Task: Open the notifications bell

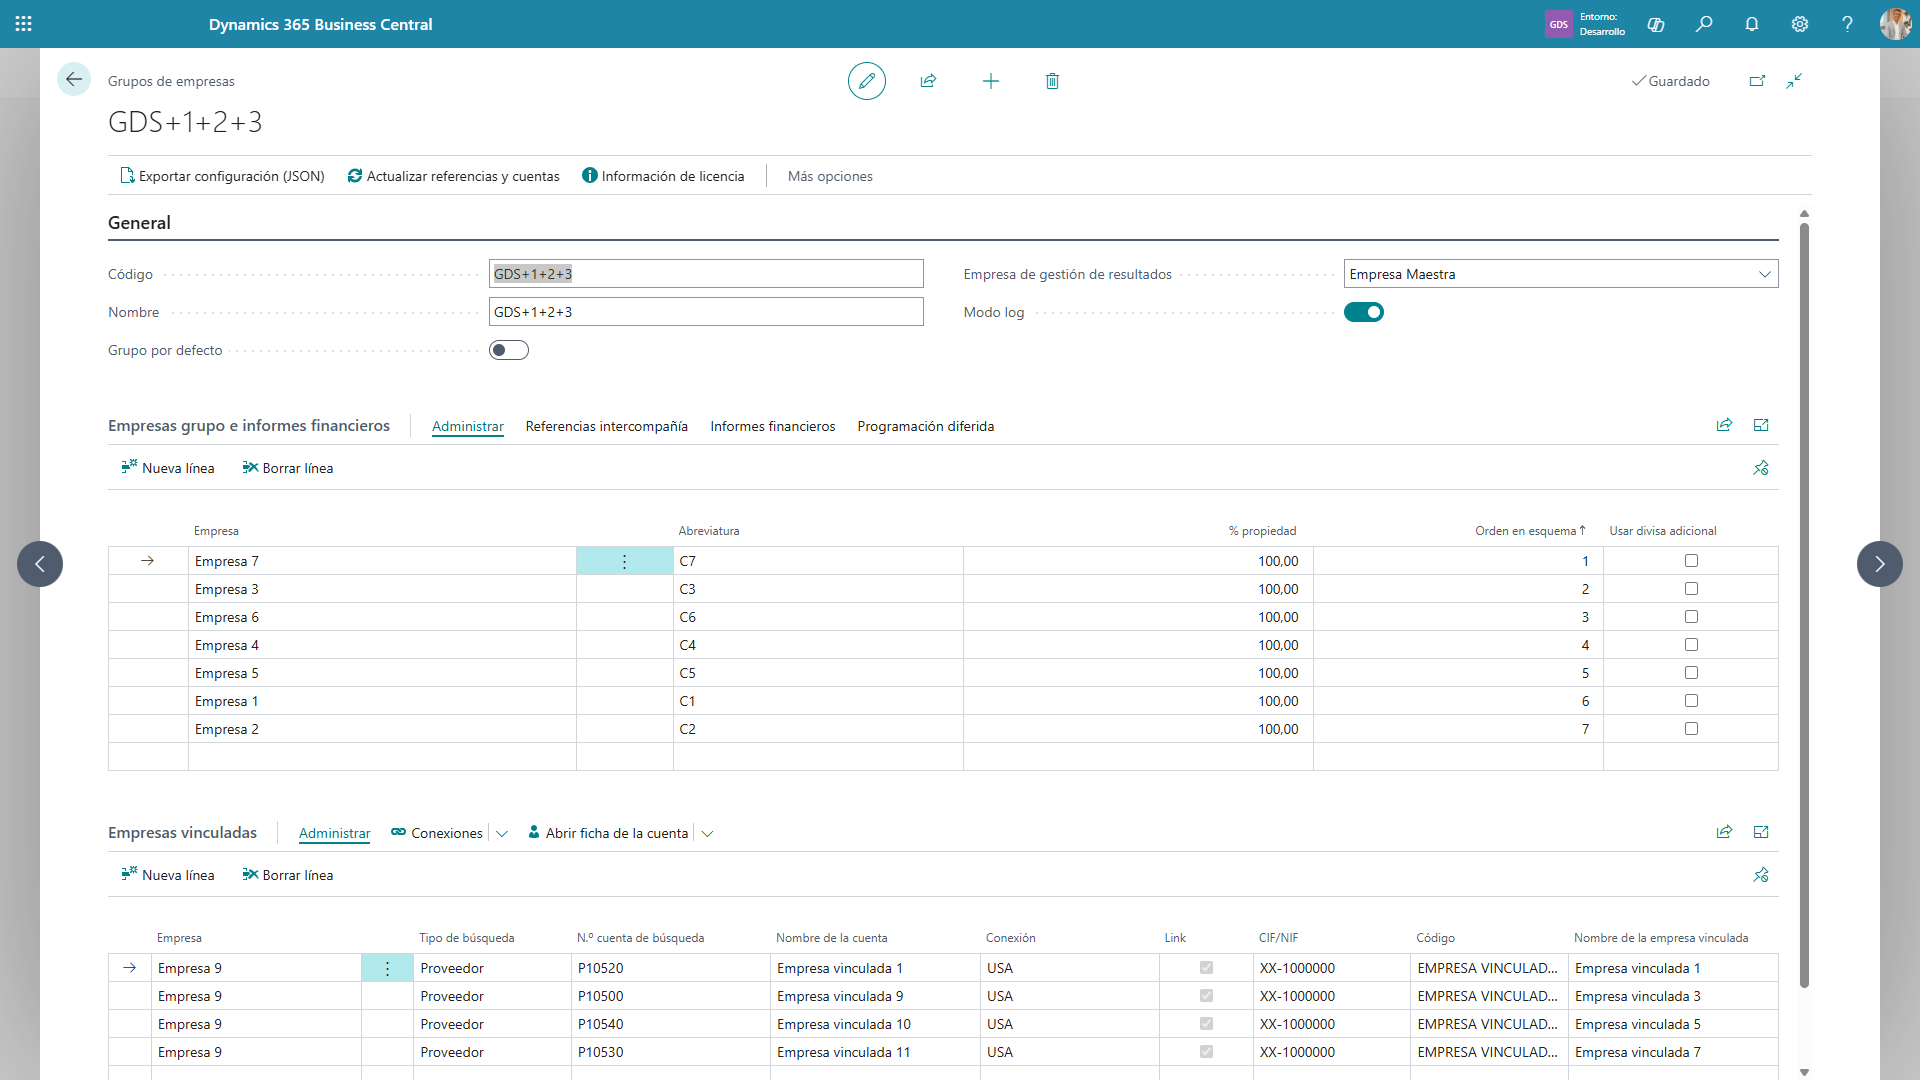Action: point(1752,24)
